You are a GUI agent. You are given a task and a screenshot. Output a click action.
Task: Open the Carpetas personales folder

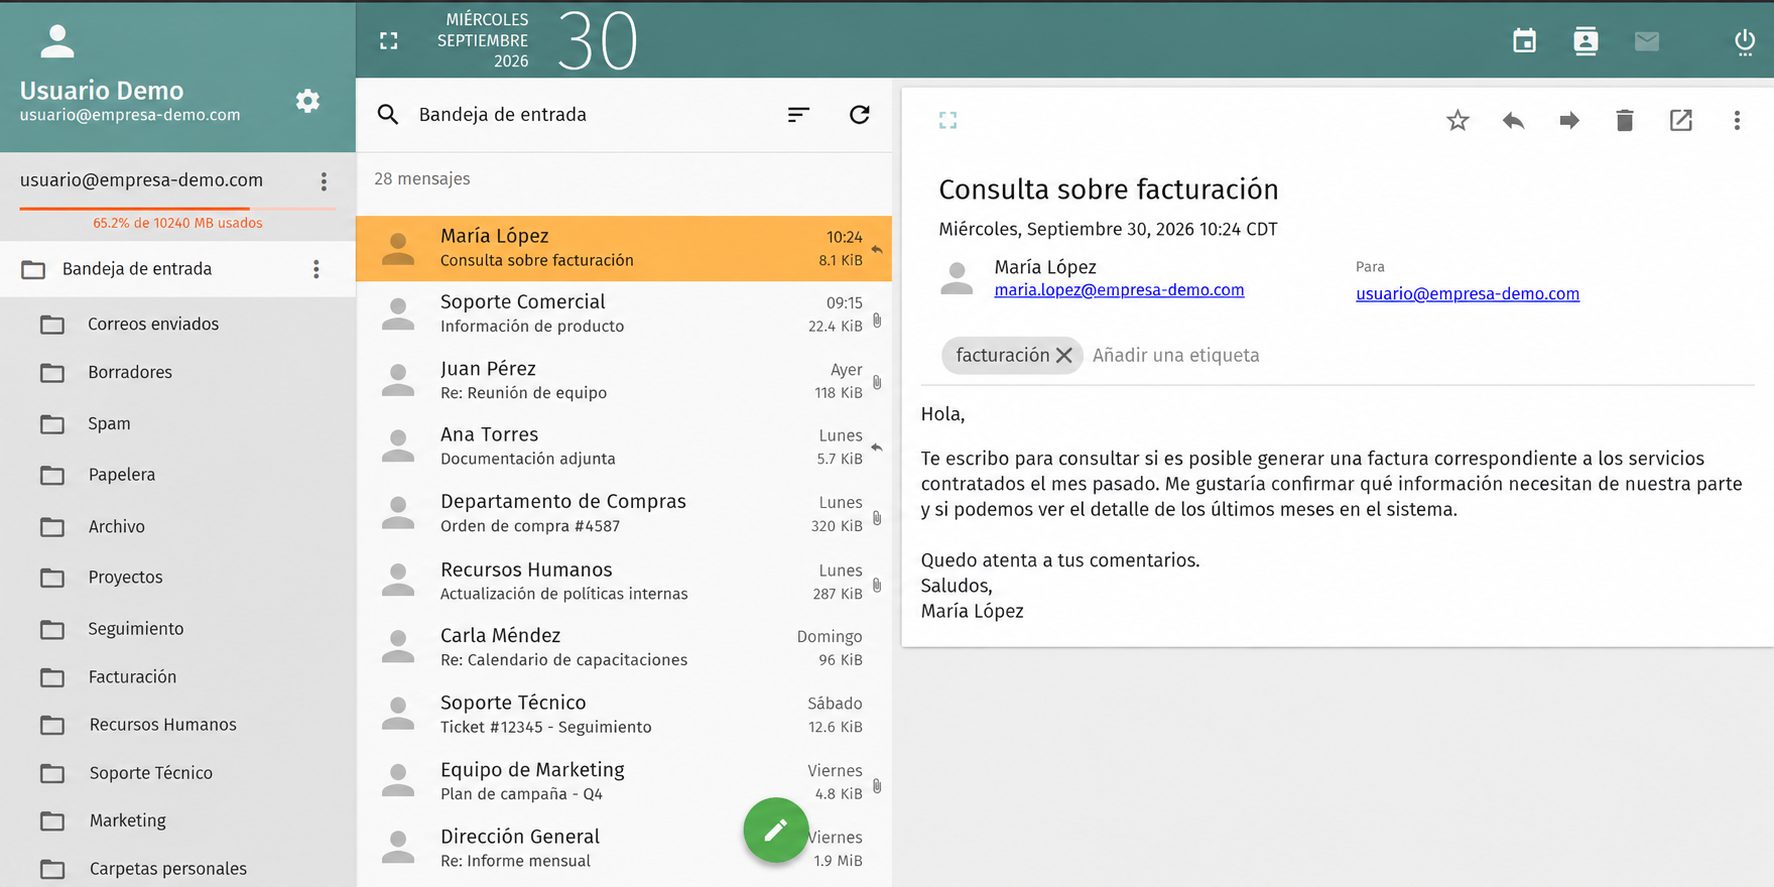point(178,869)
